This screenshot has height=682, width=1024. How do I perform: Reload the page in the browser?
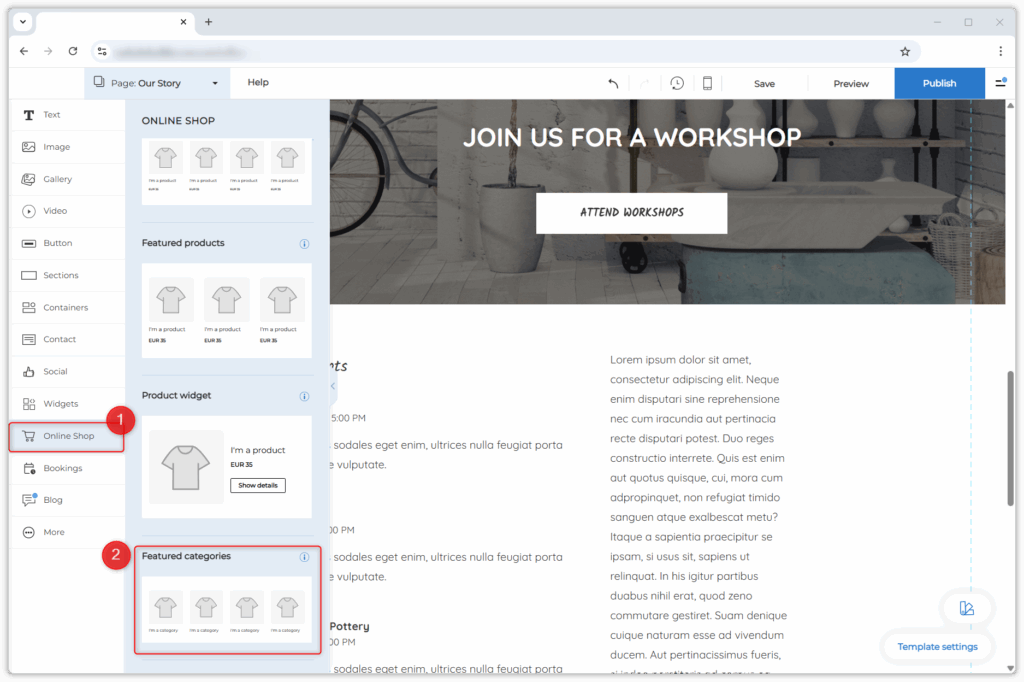[73, 51]
